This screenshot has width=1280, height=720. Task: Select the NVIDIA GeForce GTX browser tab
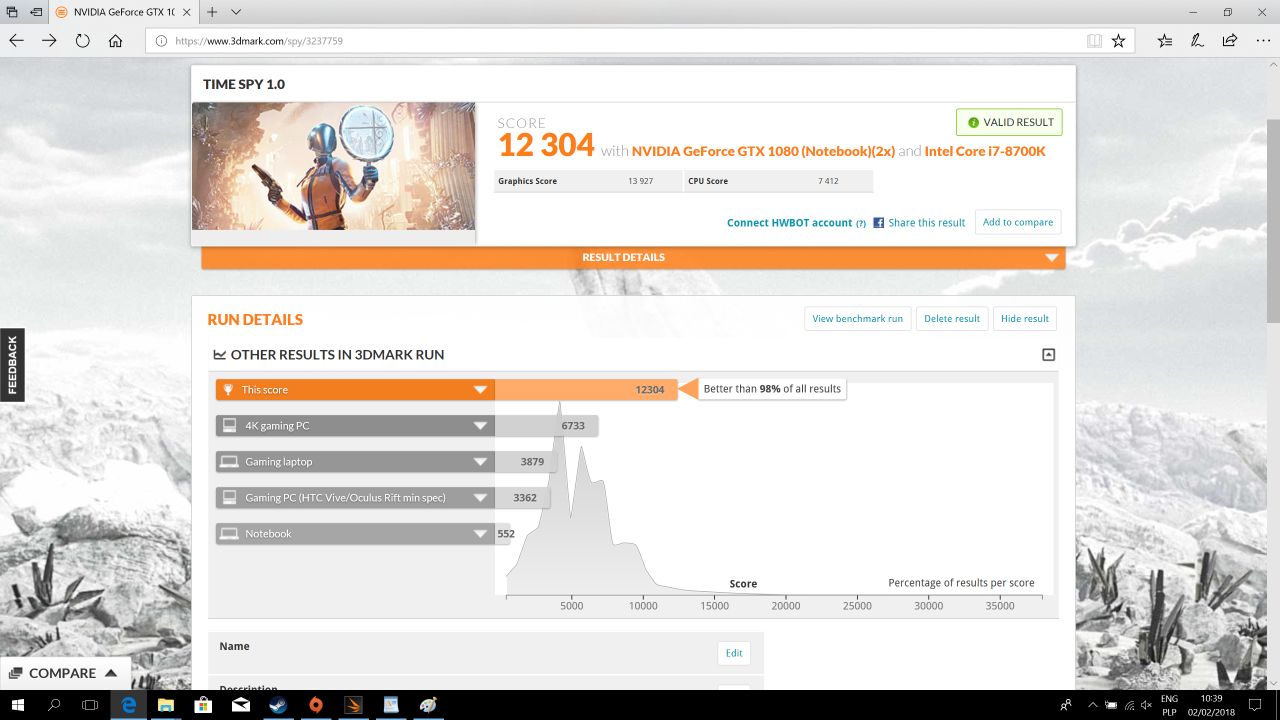click(x=123, y=12)
